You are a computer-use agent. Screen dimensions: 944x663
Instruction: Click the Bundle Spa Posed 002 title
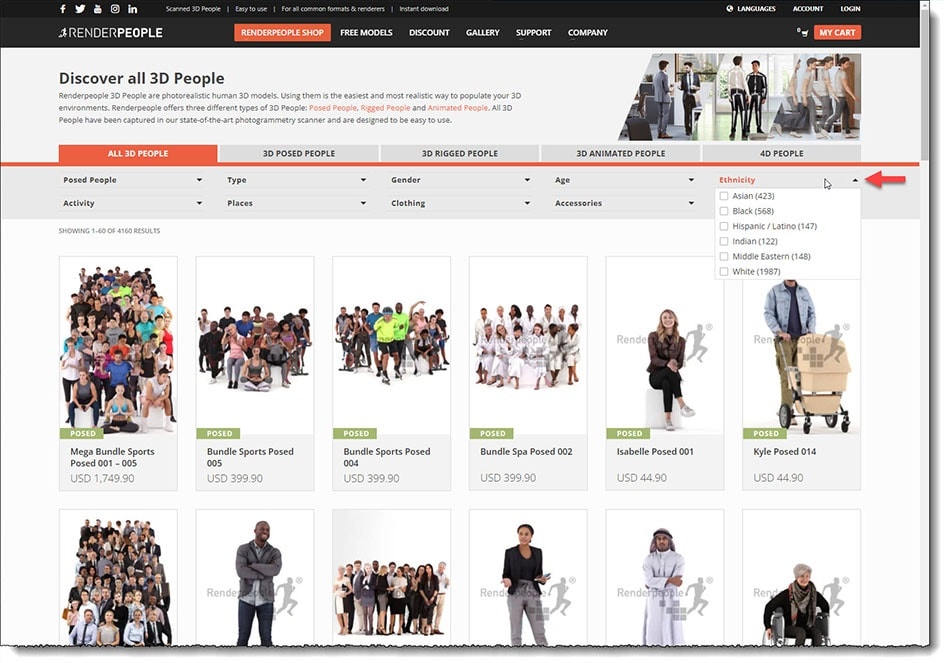pyautogui.click(x=526, y=452)
